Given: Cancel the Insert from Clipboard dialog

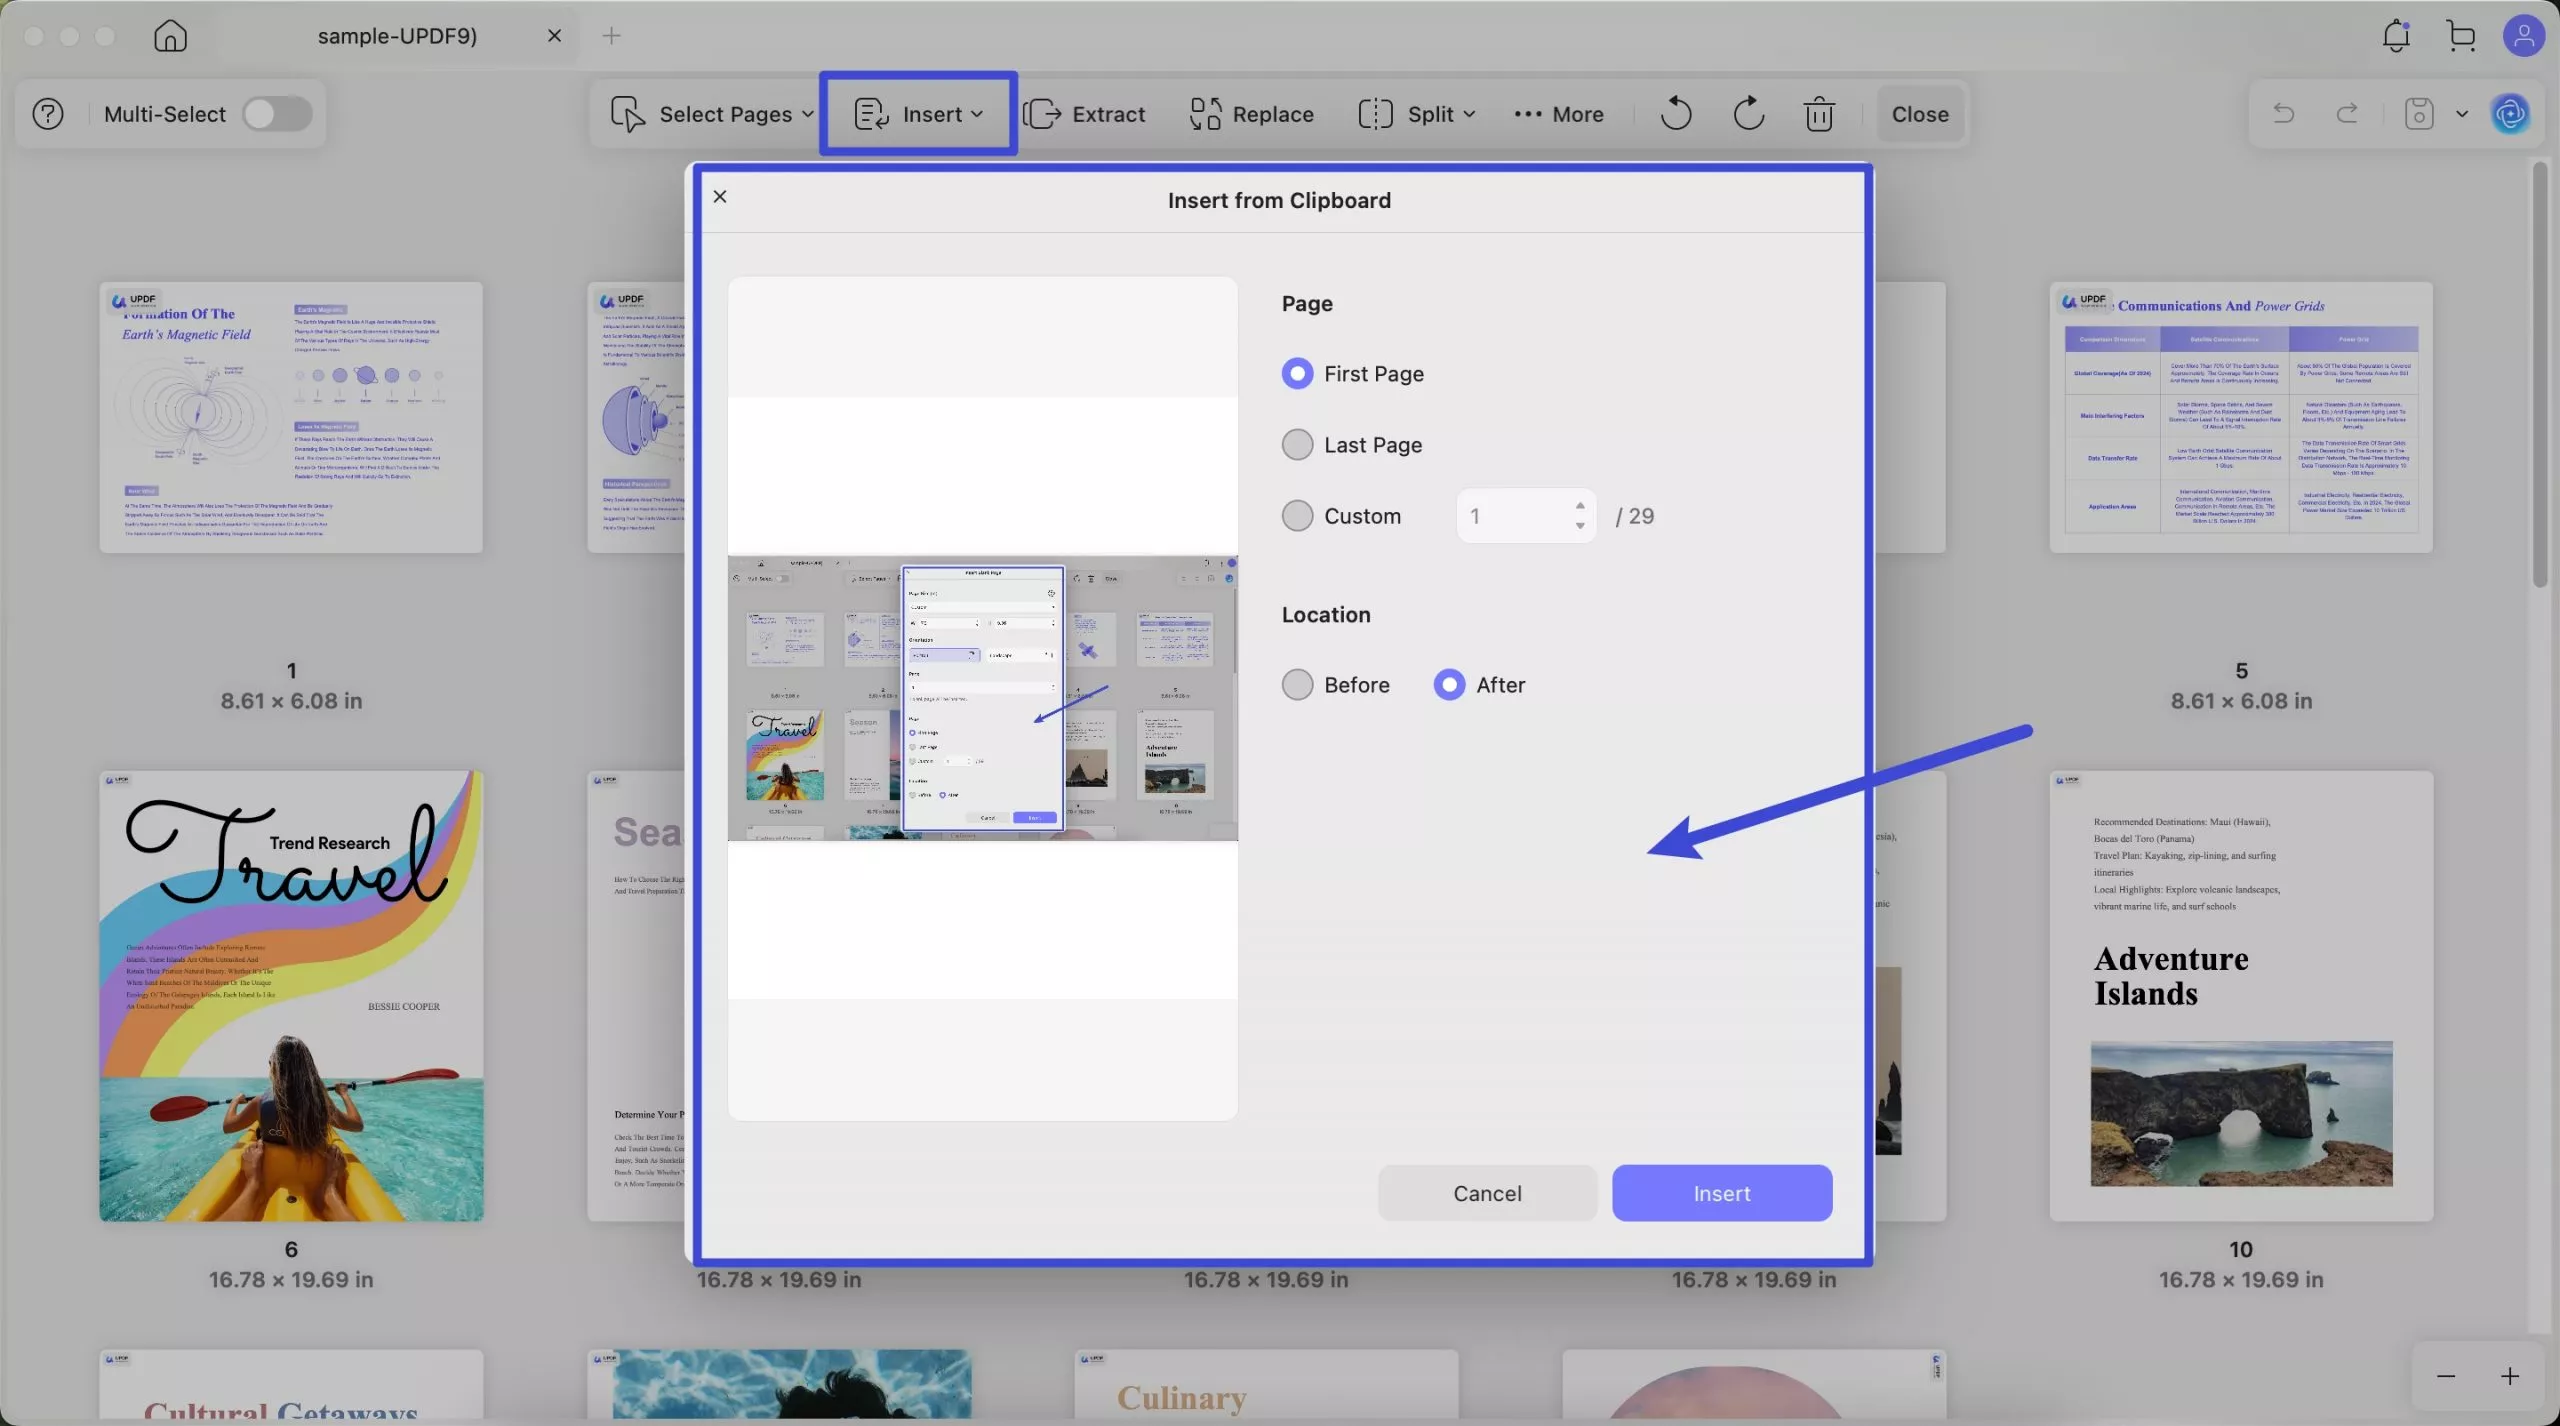Looking at the screenshot, I should pyautogui.click(x=1487, y=1193).
